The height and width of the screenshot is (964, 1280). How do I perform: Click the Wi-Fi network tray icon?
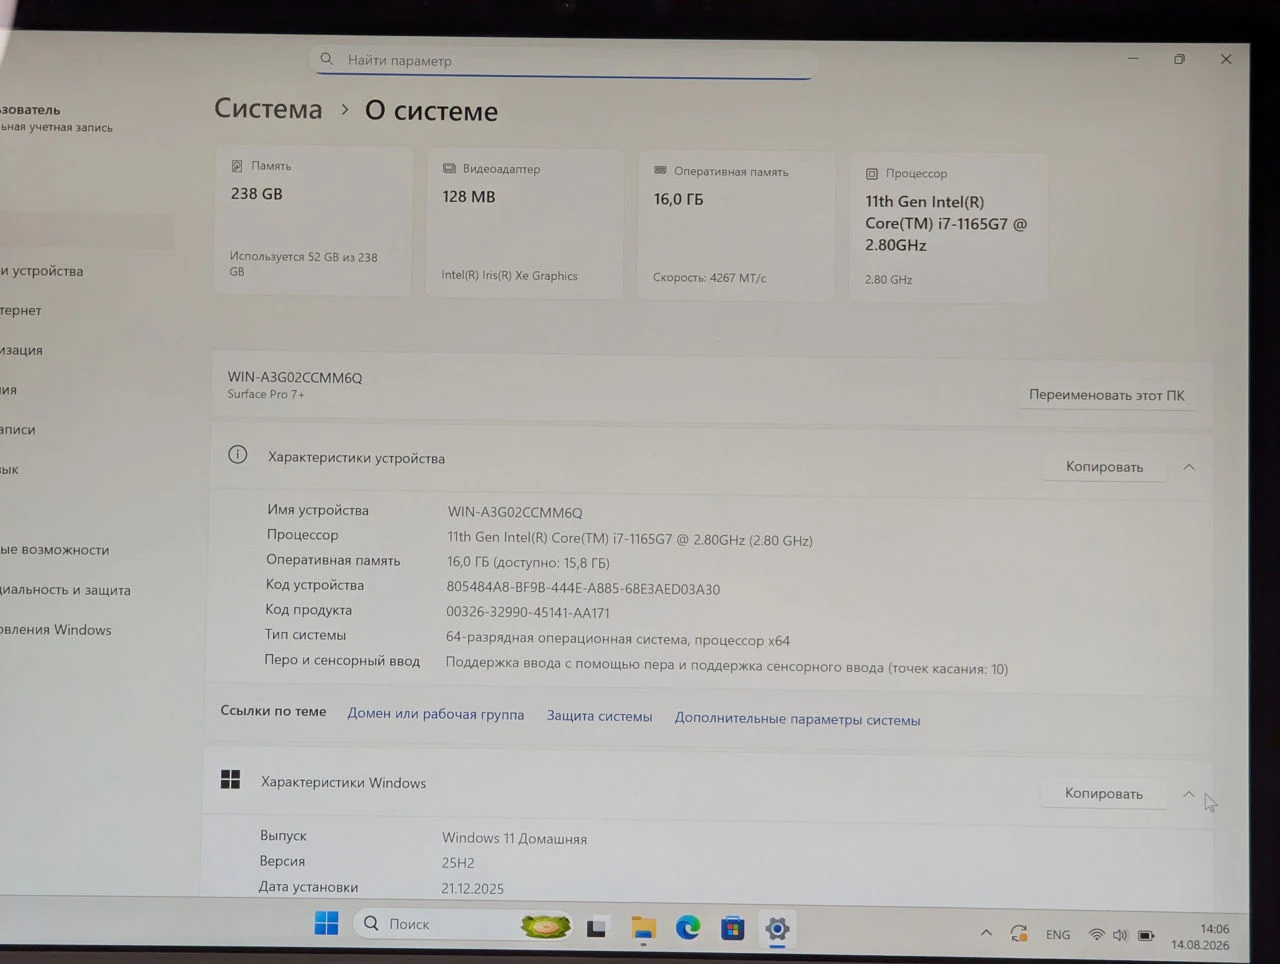coord(1096,935)
